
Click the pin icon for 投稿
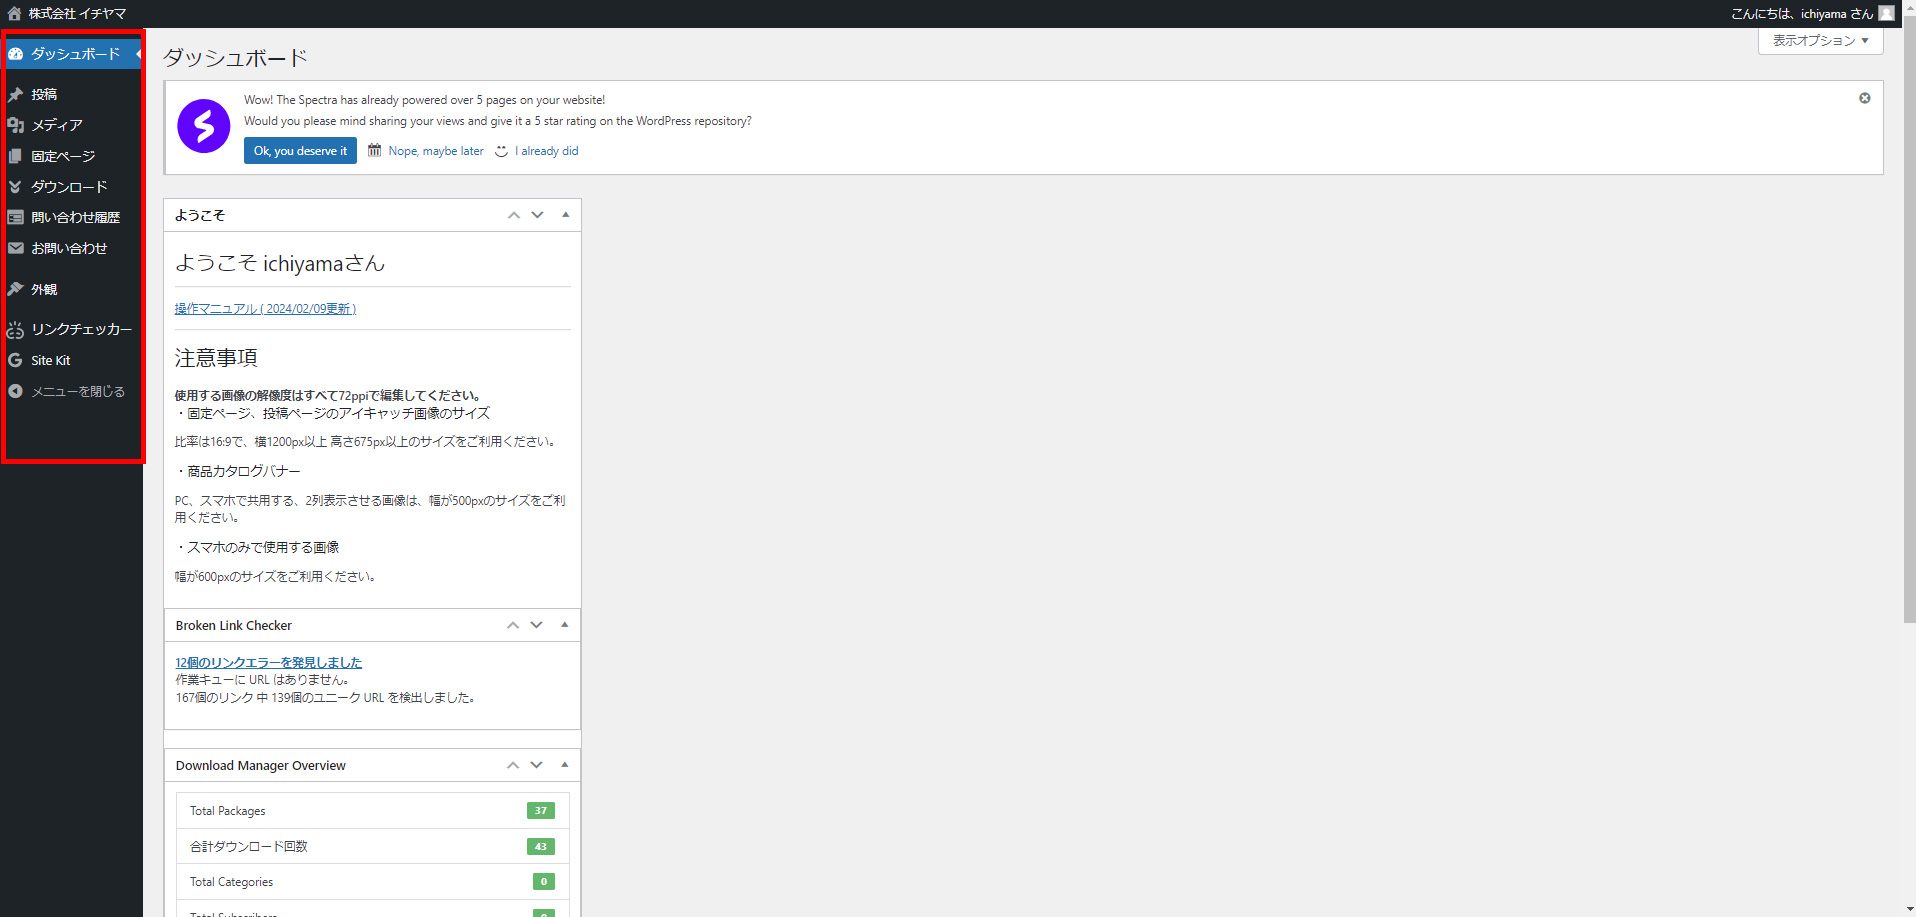click(x=15, y=94)
